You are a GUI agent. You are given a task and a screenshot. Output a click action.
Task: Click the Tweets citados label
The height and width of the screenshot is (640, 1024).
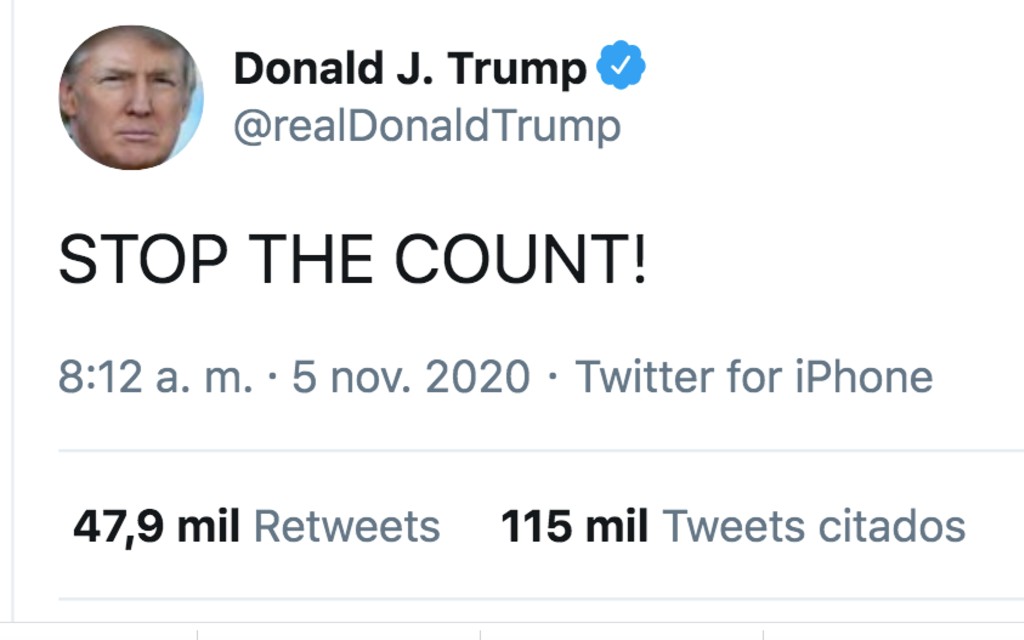coord(814,526)
